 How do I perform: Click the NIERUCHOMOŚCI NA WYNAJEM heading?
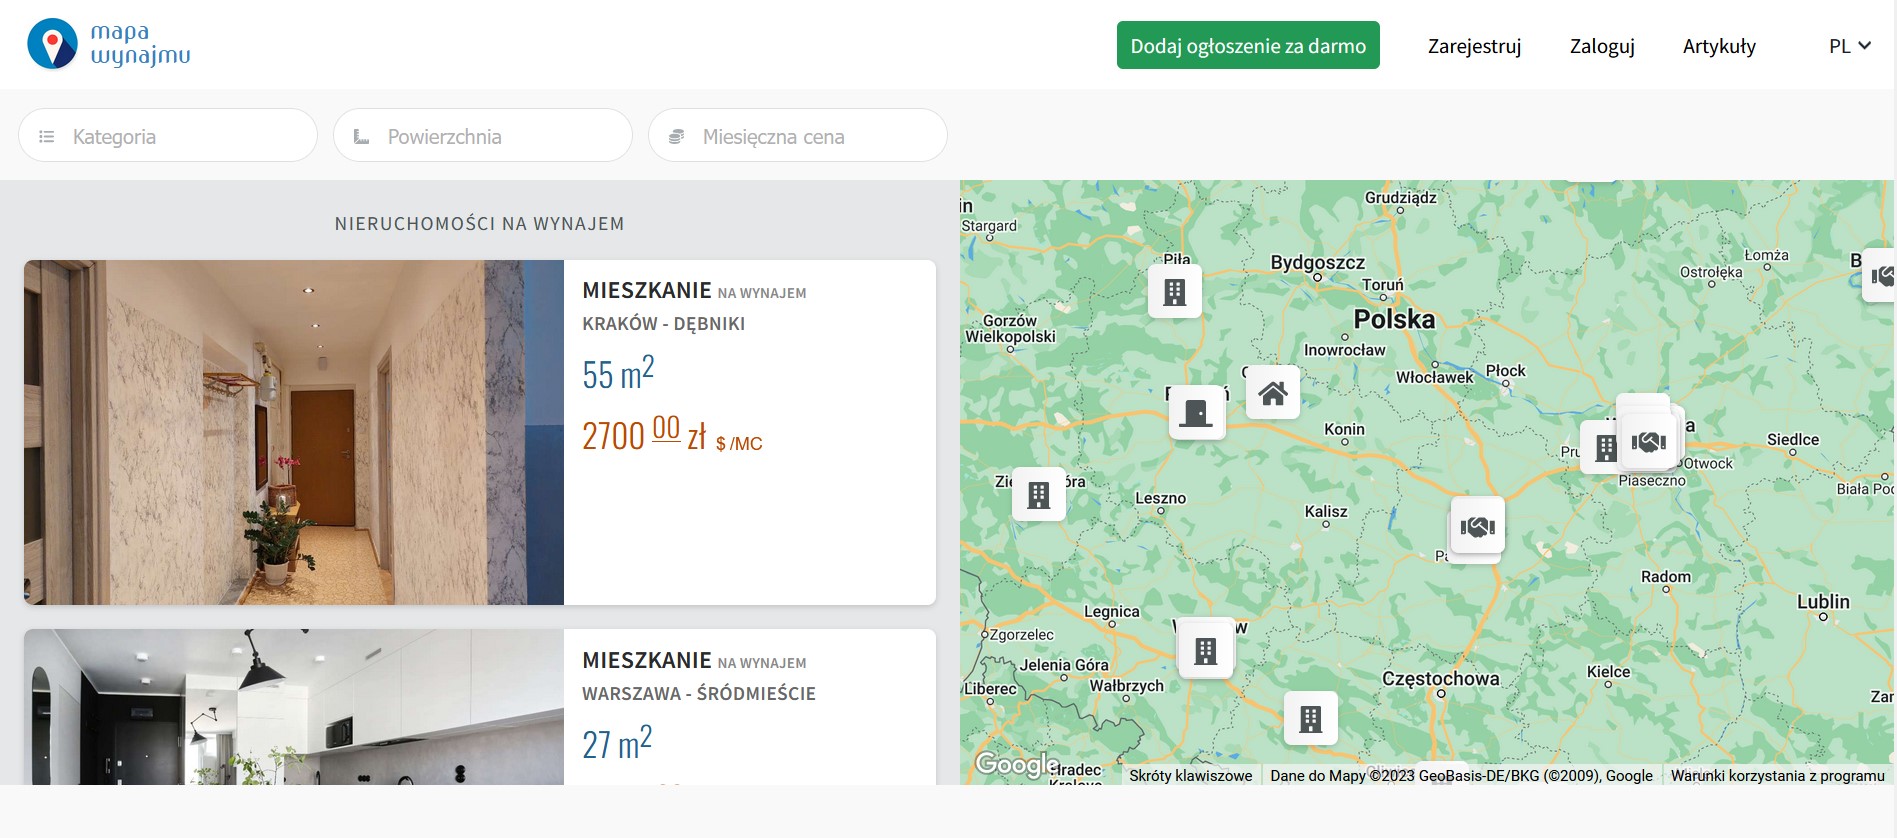click(480, 224)
